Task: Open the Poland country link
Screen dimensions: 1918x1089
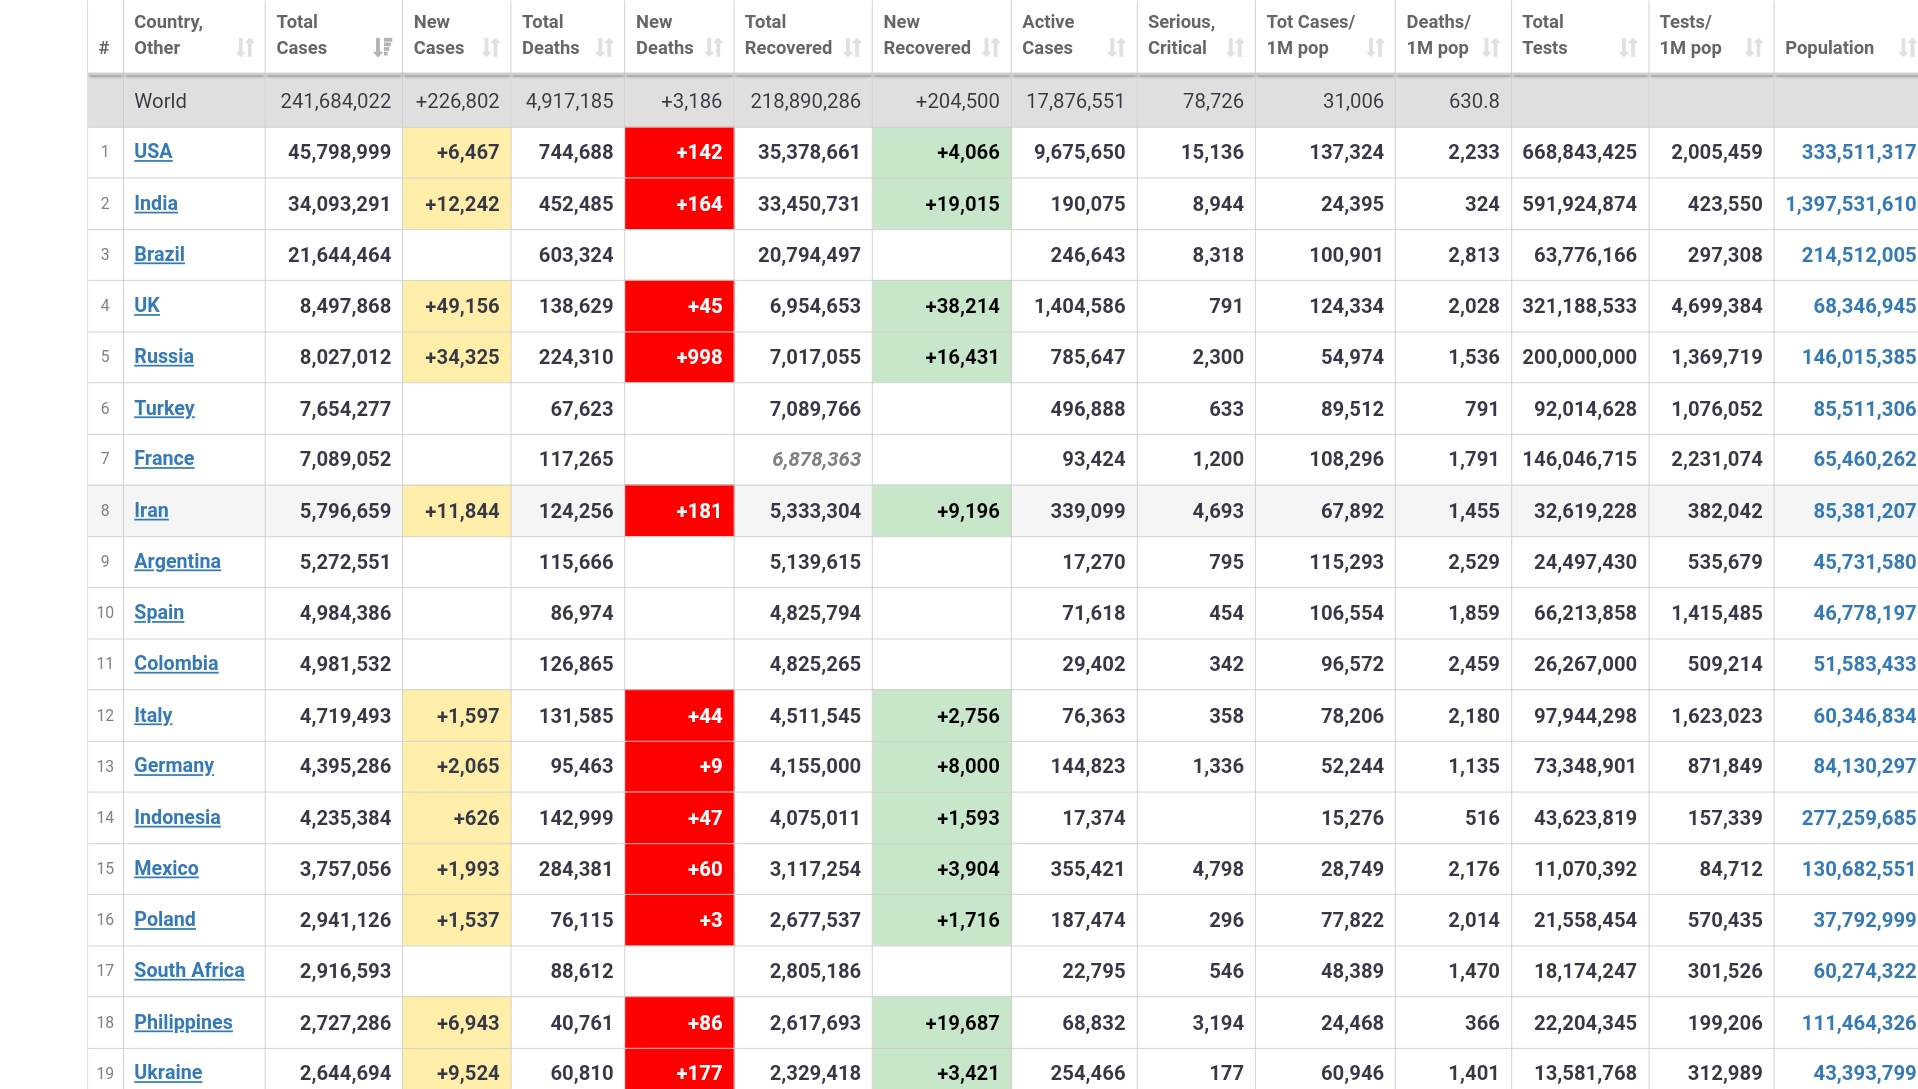Action: click(165, 919)
